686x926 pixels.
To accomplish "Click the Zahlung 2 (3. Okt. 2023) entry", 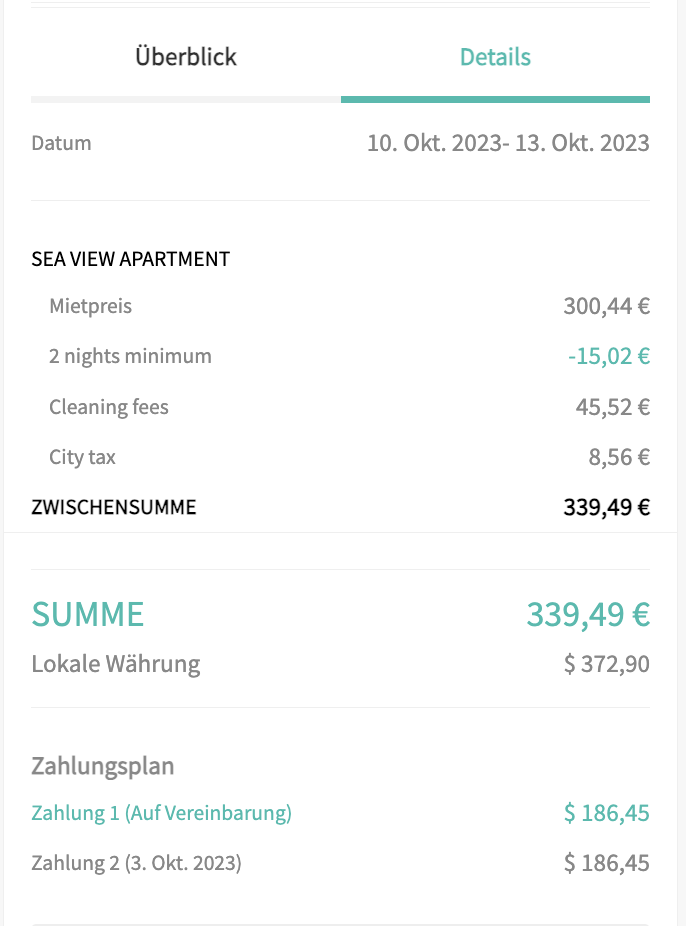I will (137, 863).
